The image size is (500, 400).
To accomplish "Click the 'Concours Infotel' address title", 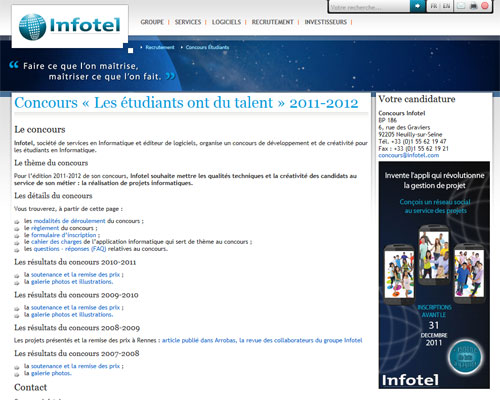I will click(402, 113).
